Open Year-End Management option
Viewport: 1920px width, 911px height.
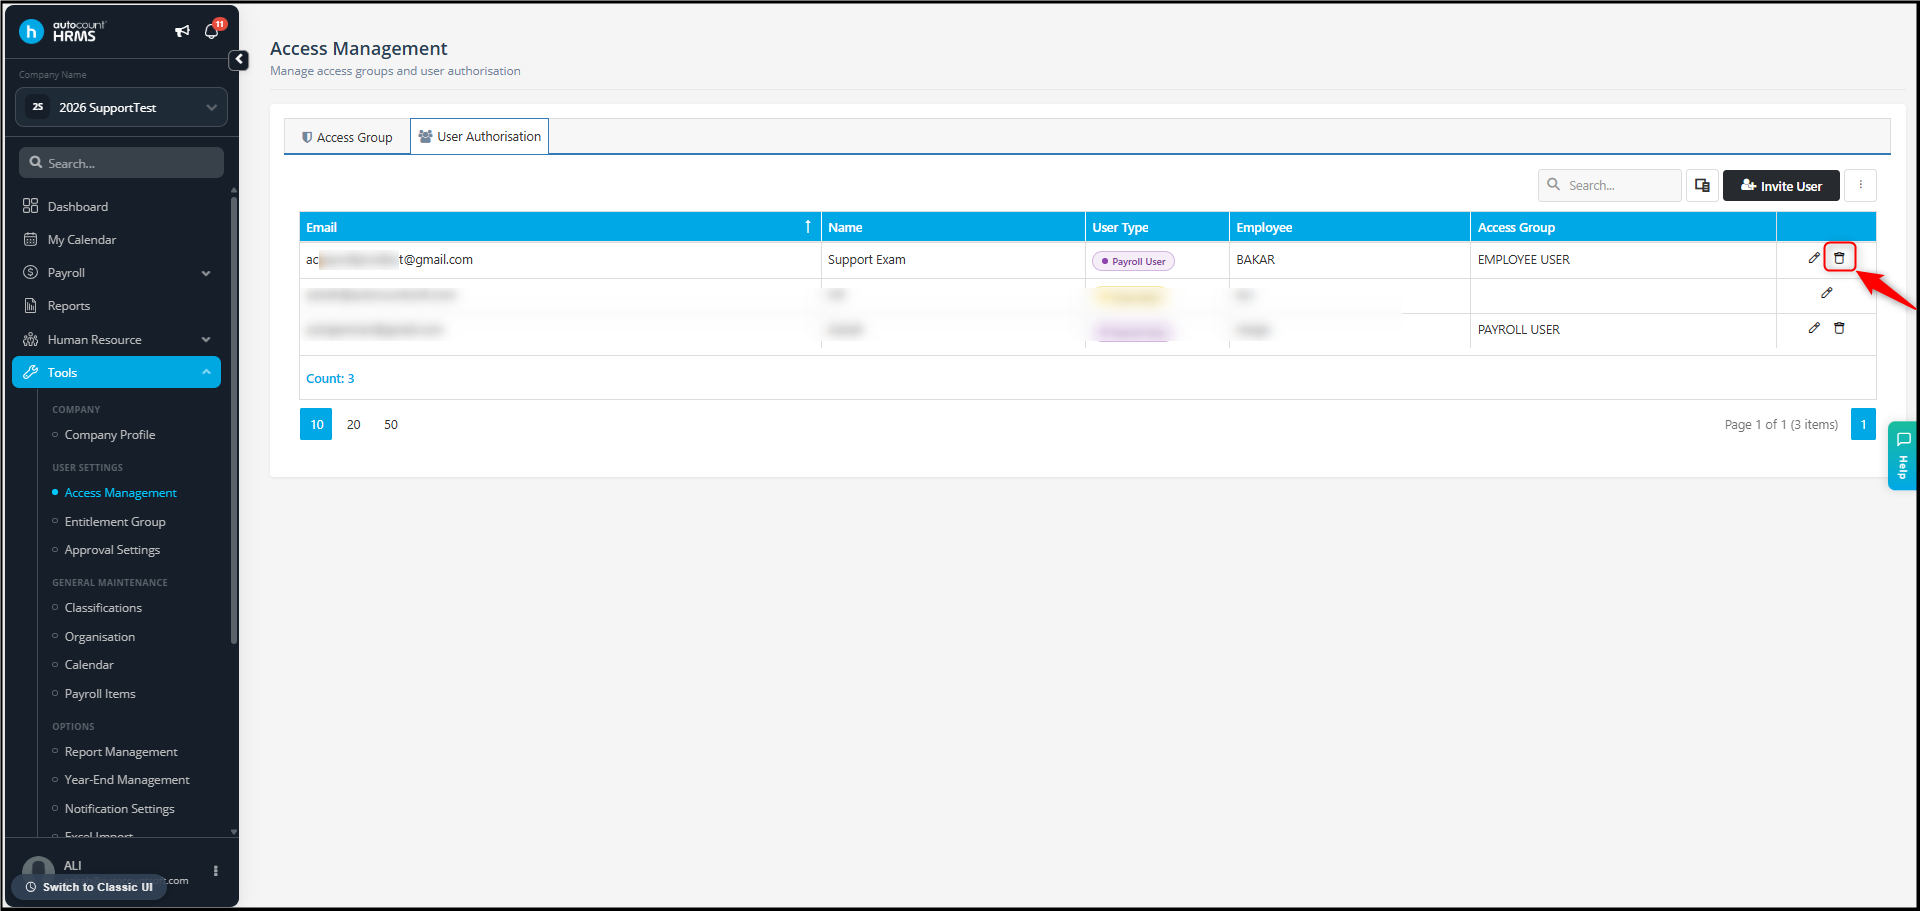(x=127, y=780)
